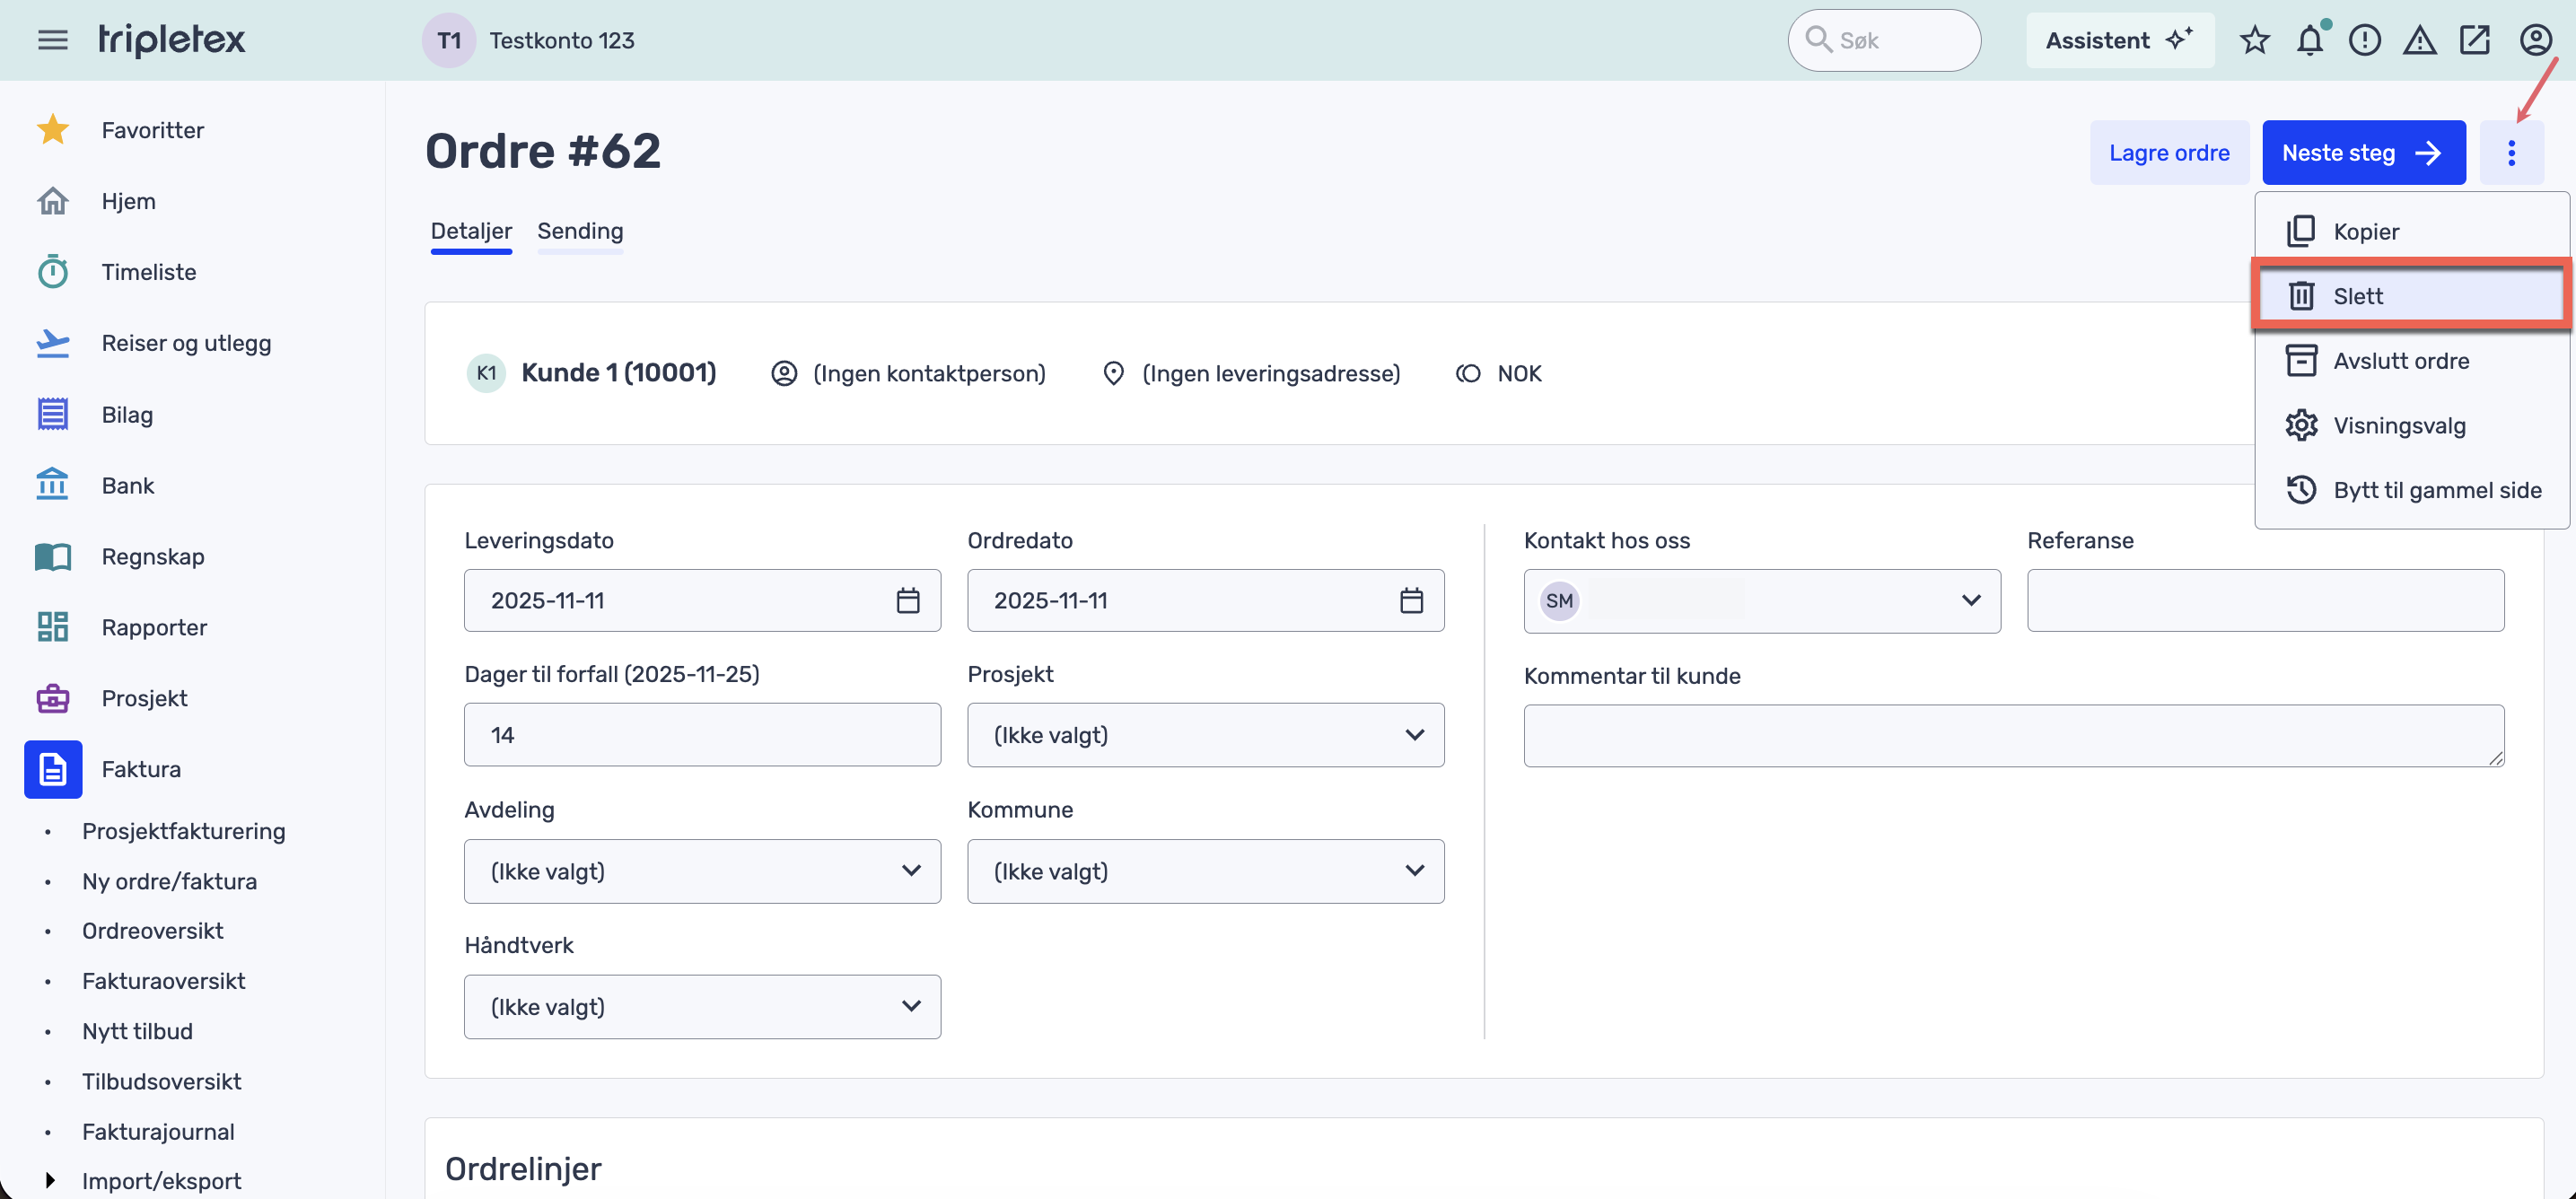Switch to the Sending tab
Image resolution: width=2576 pixels, height=1199 pixels.
(580, 231)
